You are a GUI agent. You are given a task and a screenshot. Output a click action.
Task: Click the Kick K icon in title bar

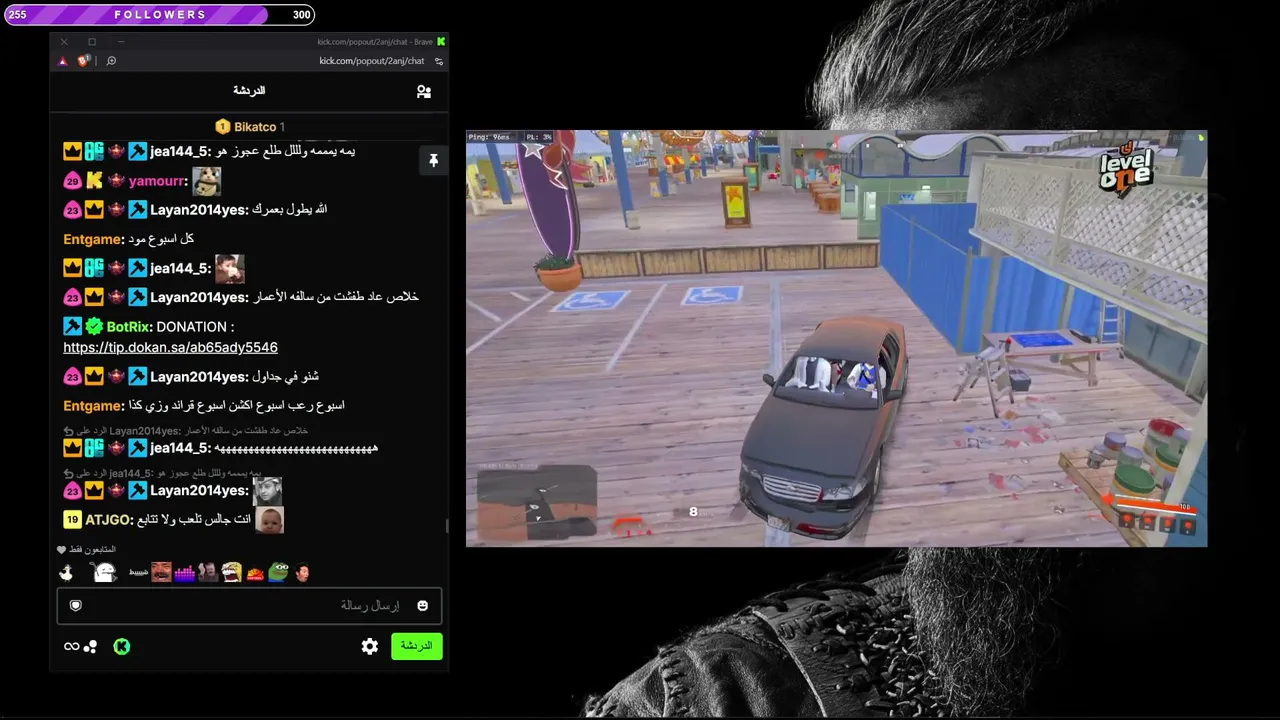pos(441,41)
